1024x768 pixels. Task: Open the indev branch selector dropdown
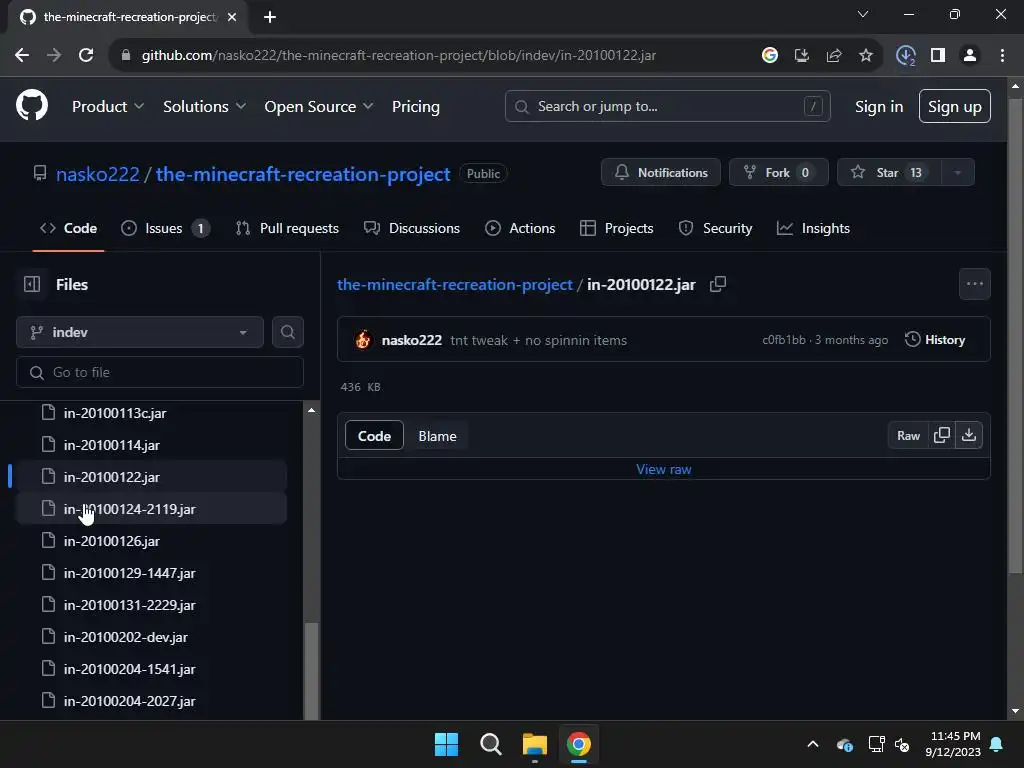[x=140, y=332]
